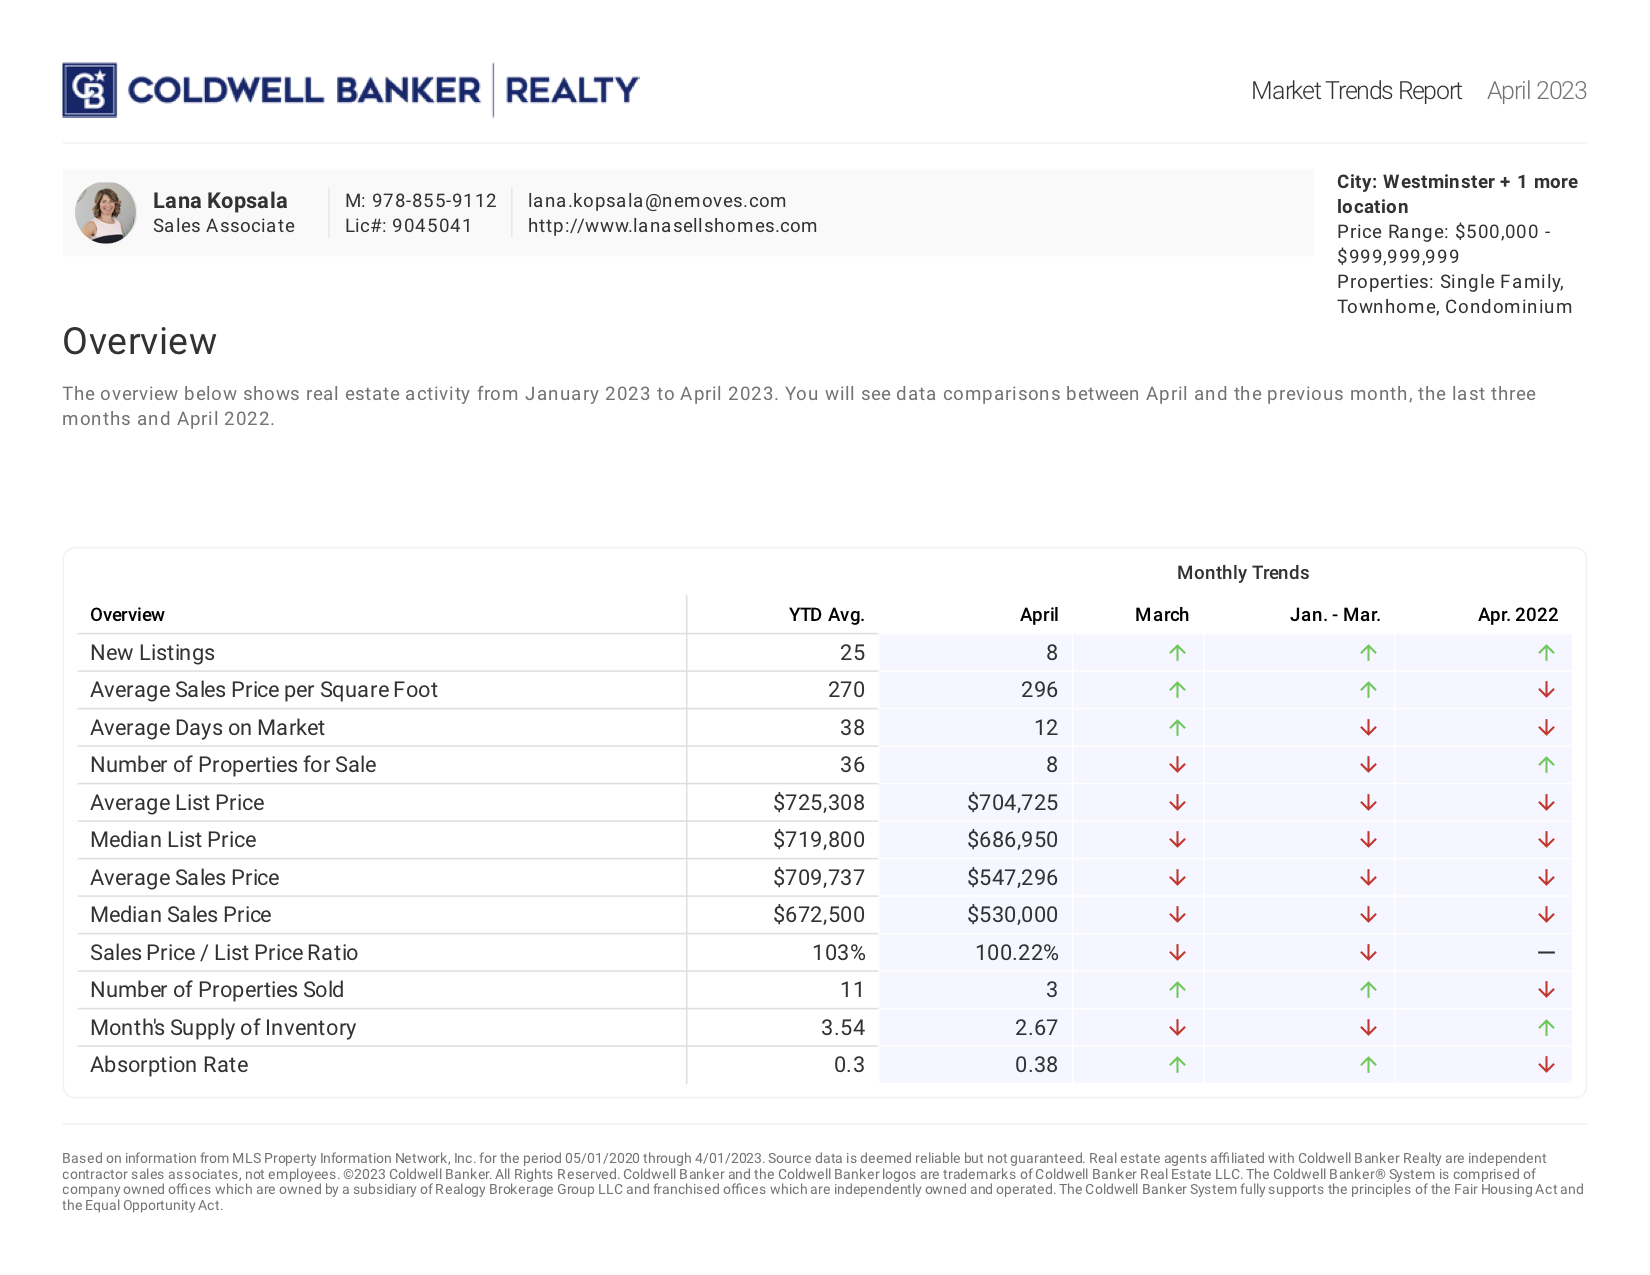Open the lana.kopsala@nemoves.com email link

tap(657, 201)
